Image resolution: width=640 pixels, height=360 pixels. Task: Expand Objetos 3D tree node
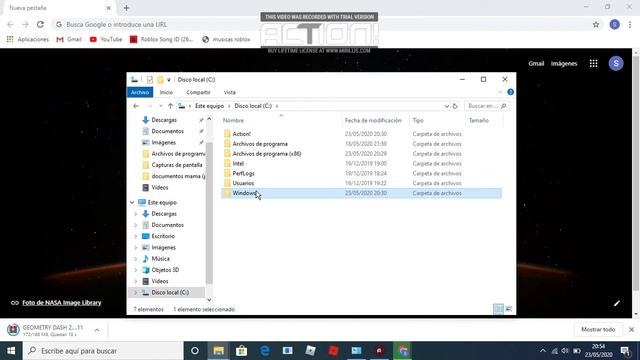click(x=136, y=270)
